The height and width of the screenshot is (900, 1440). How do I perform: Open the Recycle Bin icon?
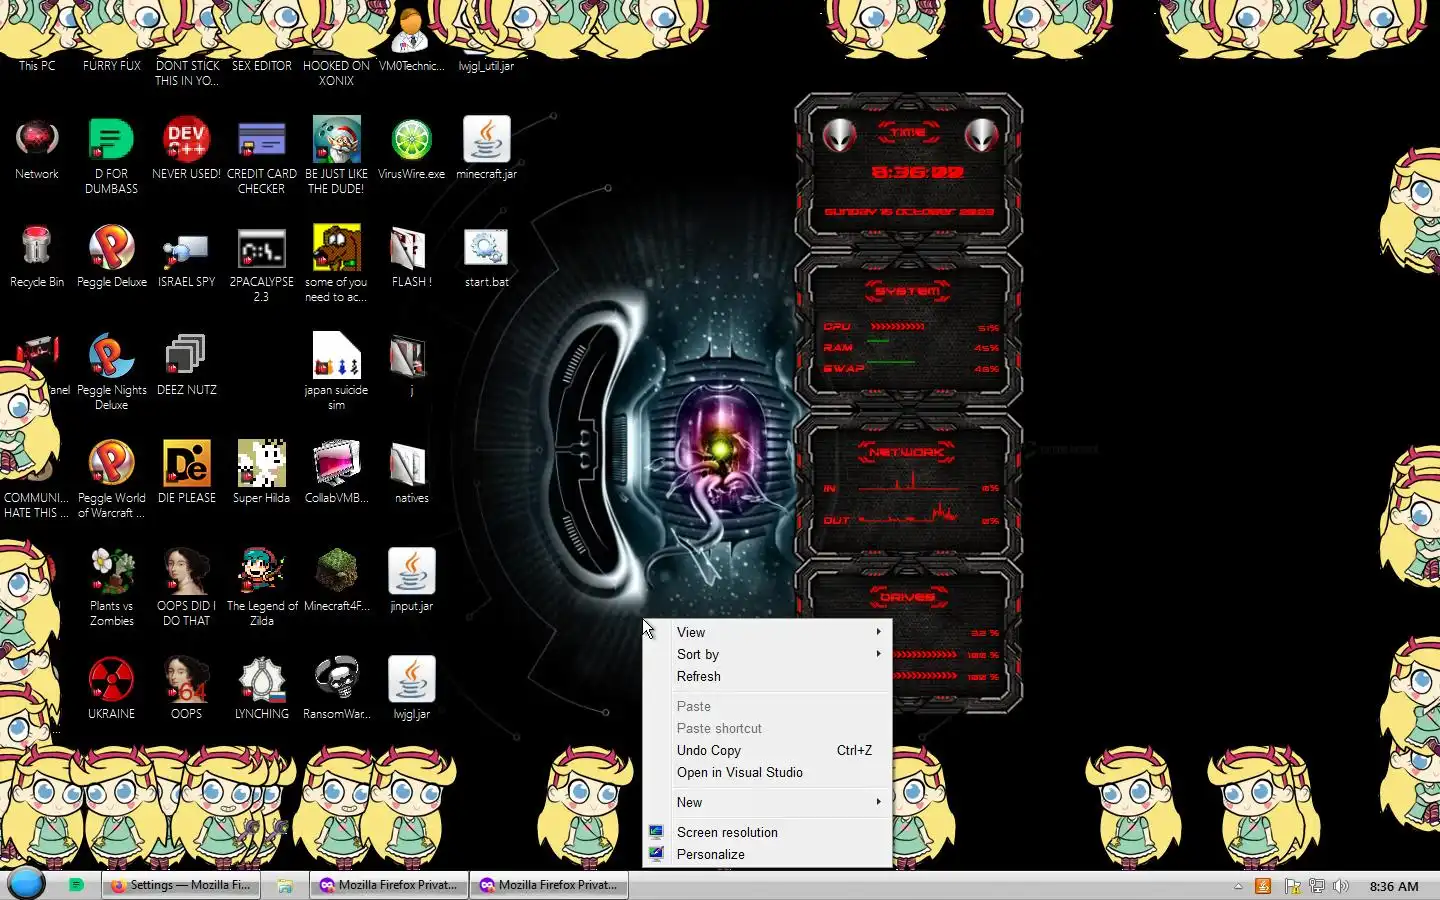pyautogui.click(x=37, y=256)
